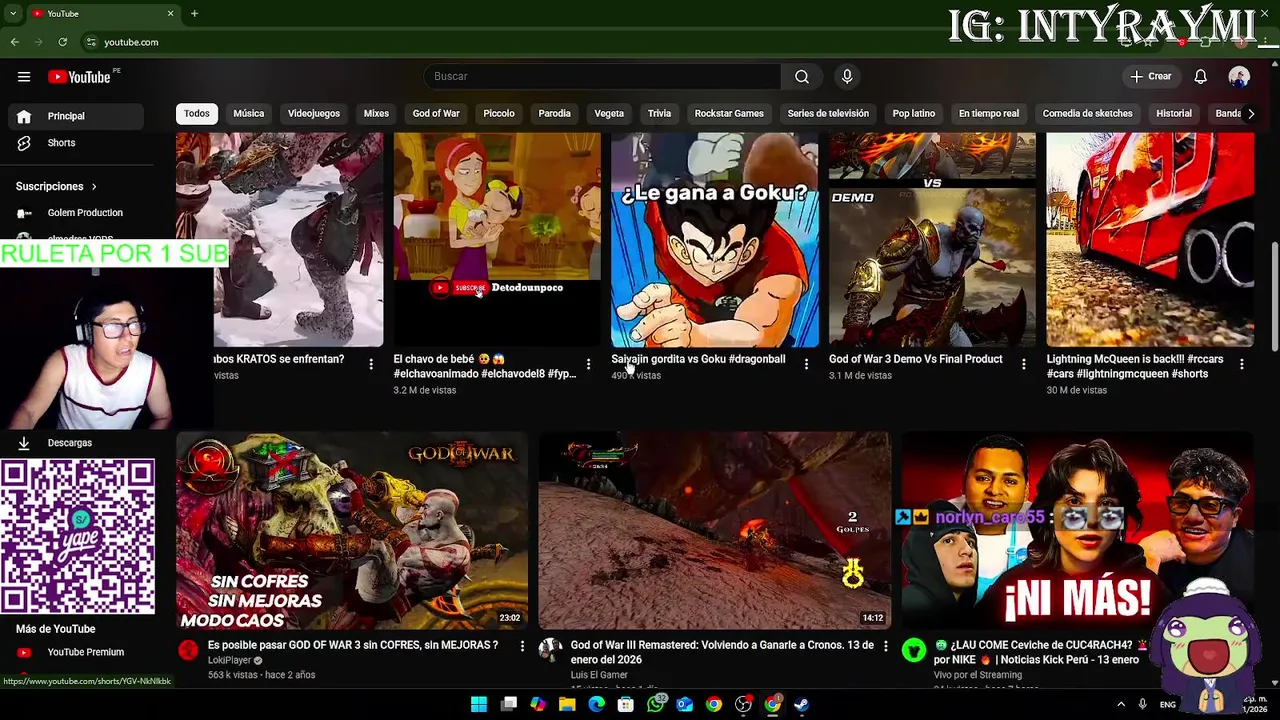Expand the Suscripciones section
Screen dimensions: 1280x720
(x=56, y=186)
